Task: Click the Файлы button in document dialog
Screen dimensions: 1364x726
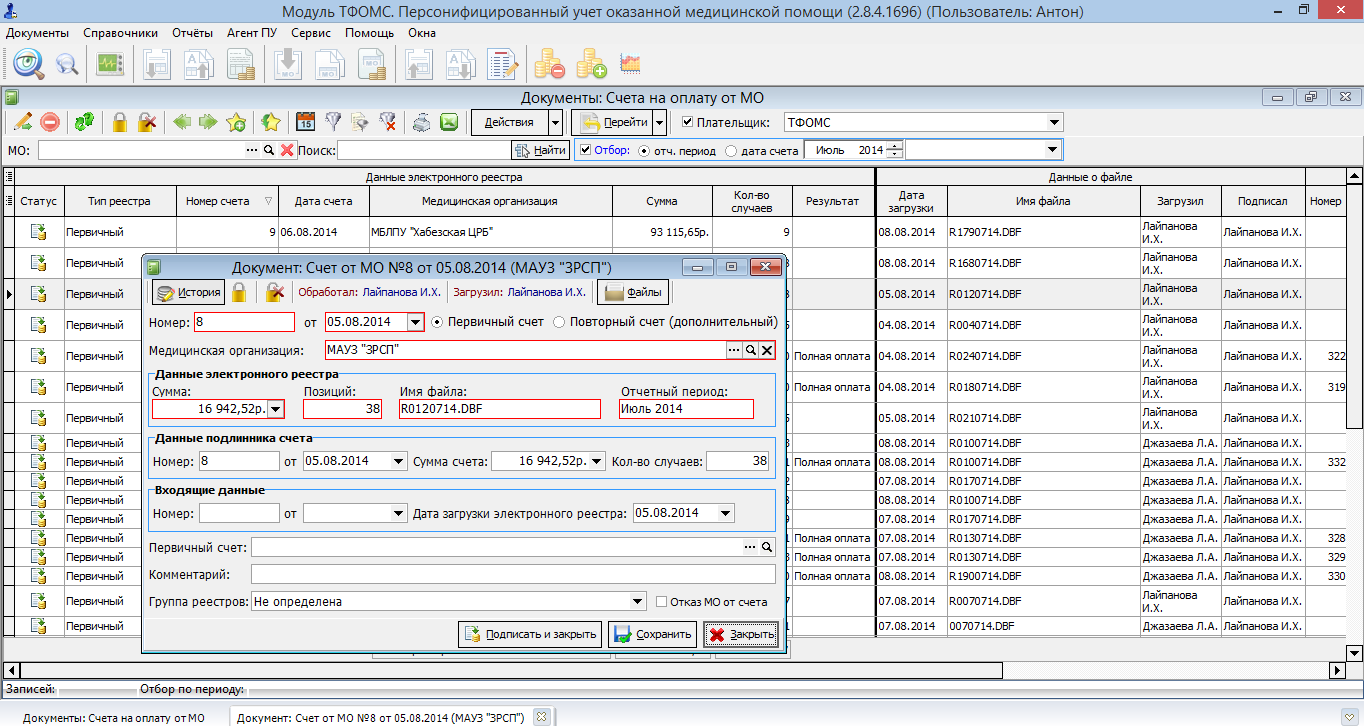Action: coord(634,292)
